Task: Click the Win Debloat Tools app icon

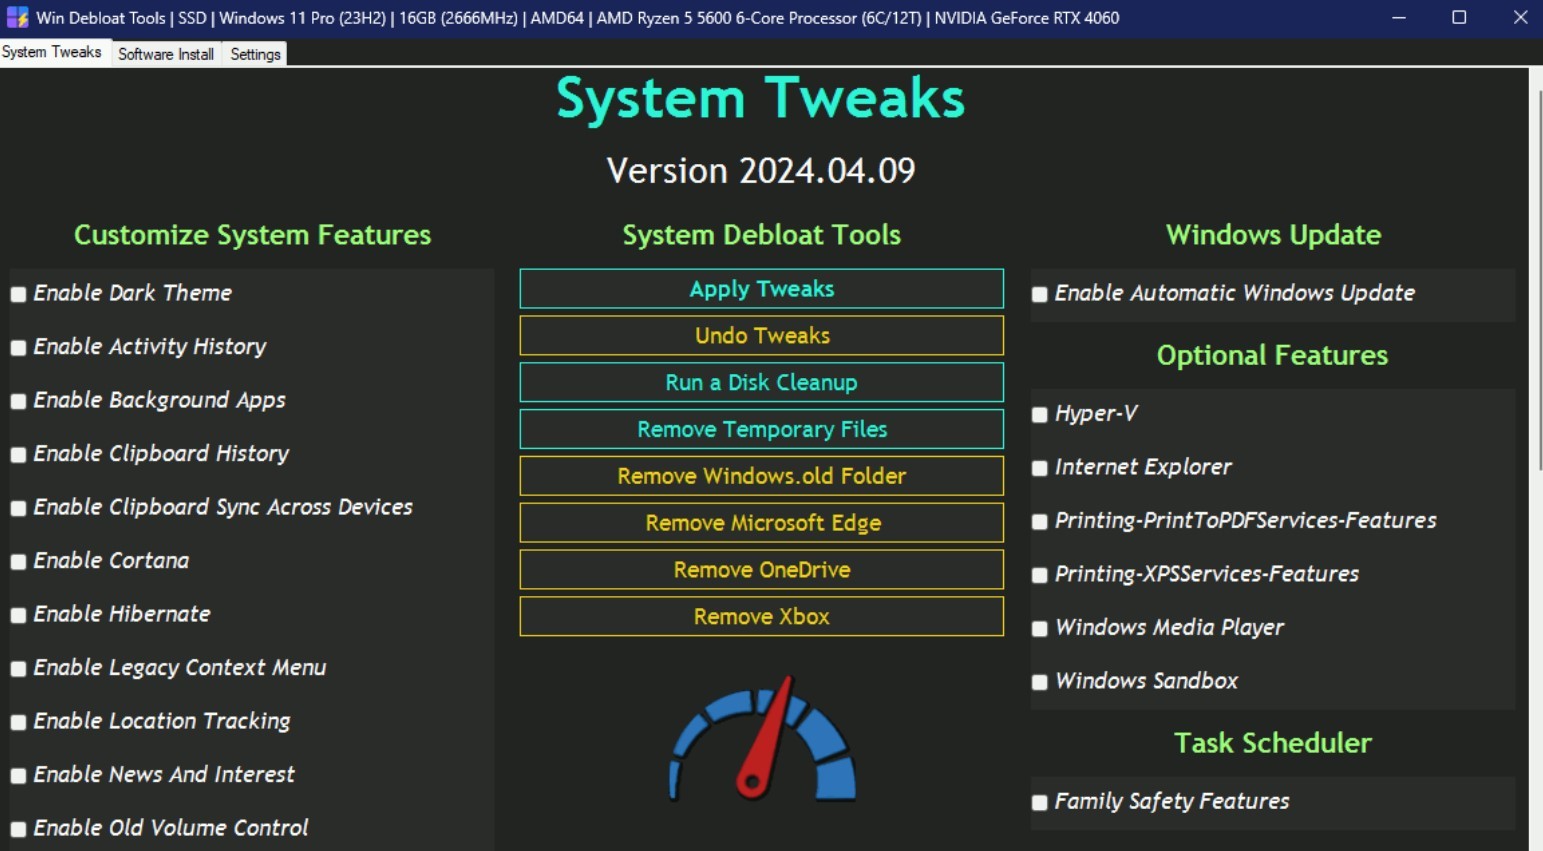Action: [x=17, y=18]
